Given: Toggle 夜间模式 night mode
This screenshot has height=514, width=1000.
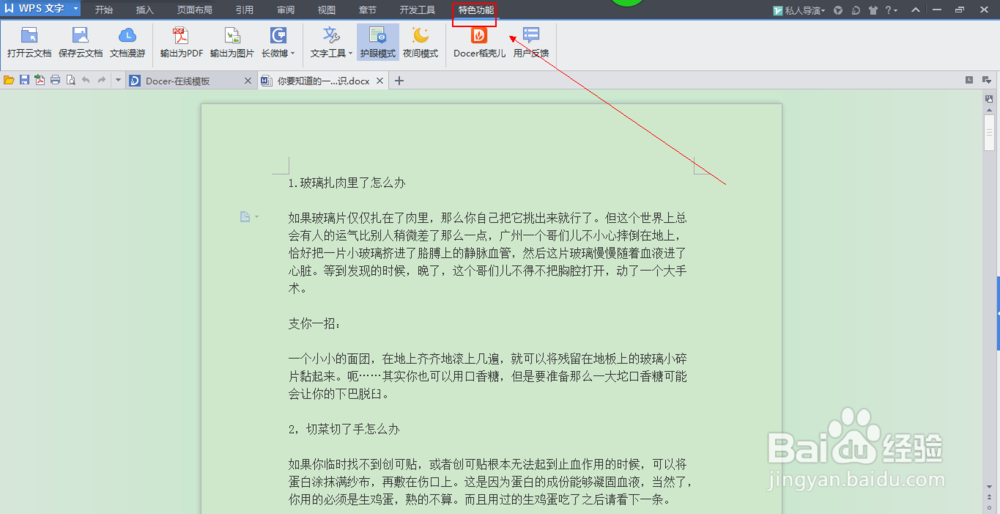Looking at the screenshot, I should tap(420, 43).
